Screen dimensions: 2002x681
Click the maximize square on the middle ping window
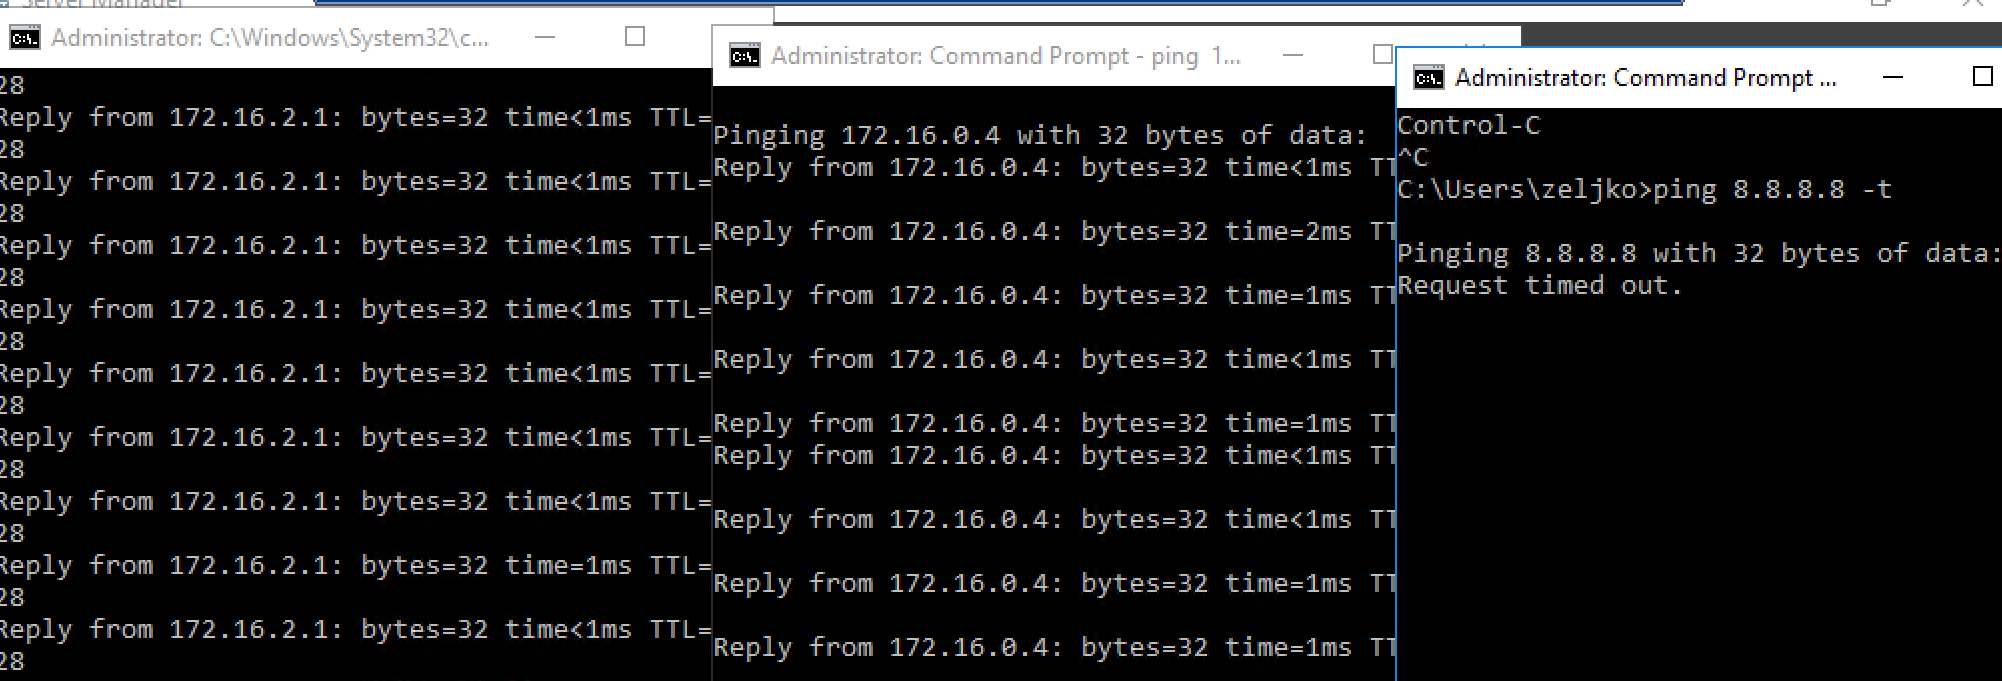click(x=1385, y=53)
